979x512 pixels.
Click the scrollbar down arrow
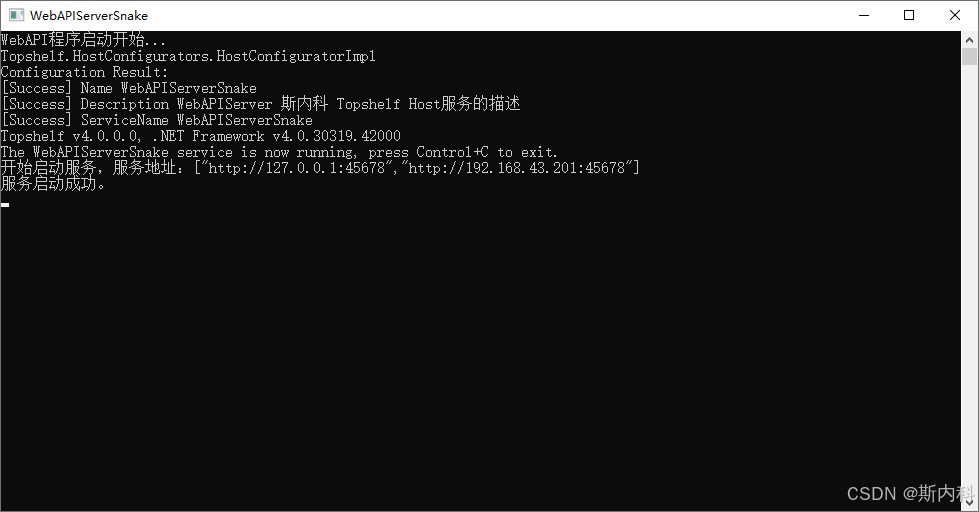[x=969, y=502]
